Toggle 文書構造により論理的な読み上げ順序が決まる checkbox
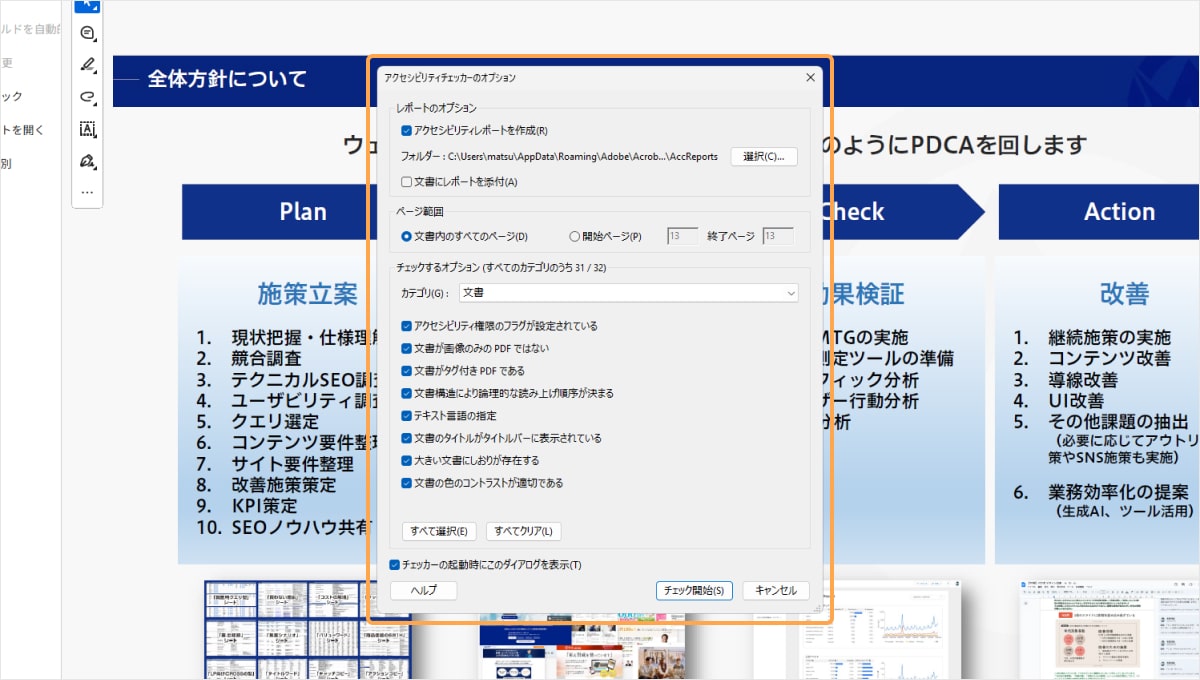This screenshot has width=1200, height=680. click(406, 394)
